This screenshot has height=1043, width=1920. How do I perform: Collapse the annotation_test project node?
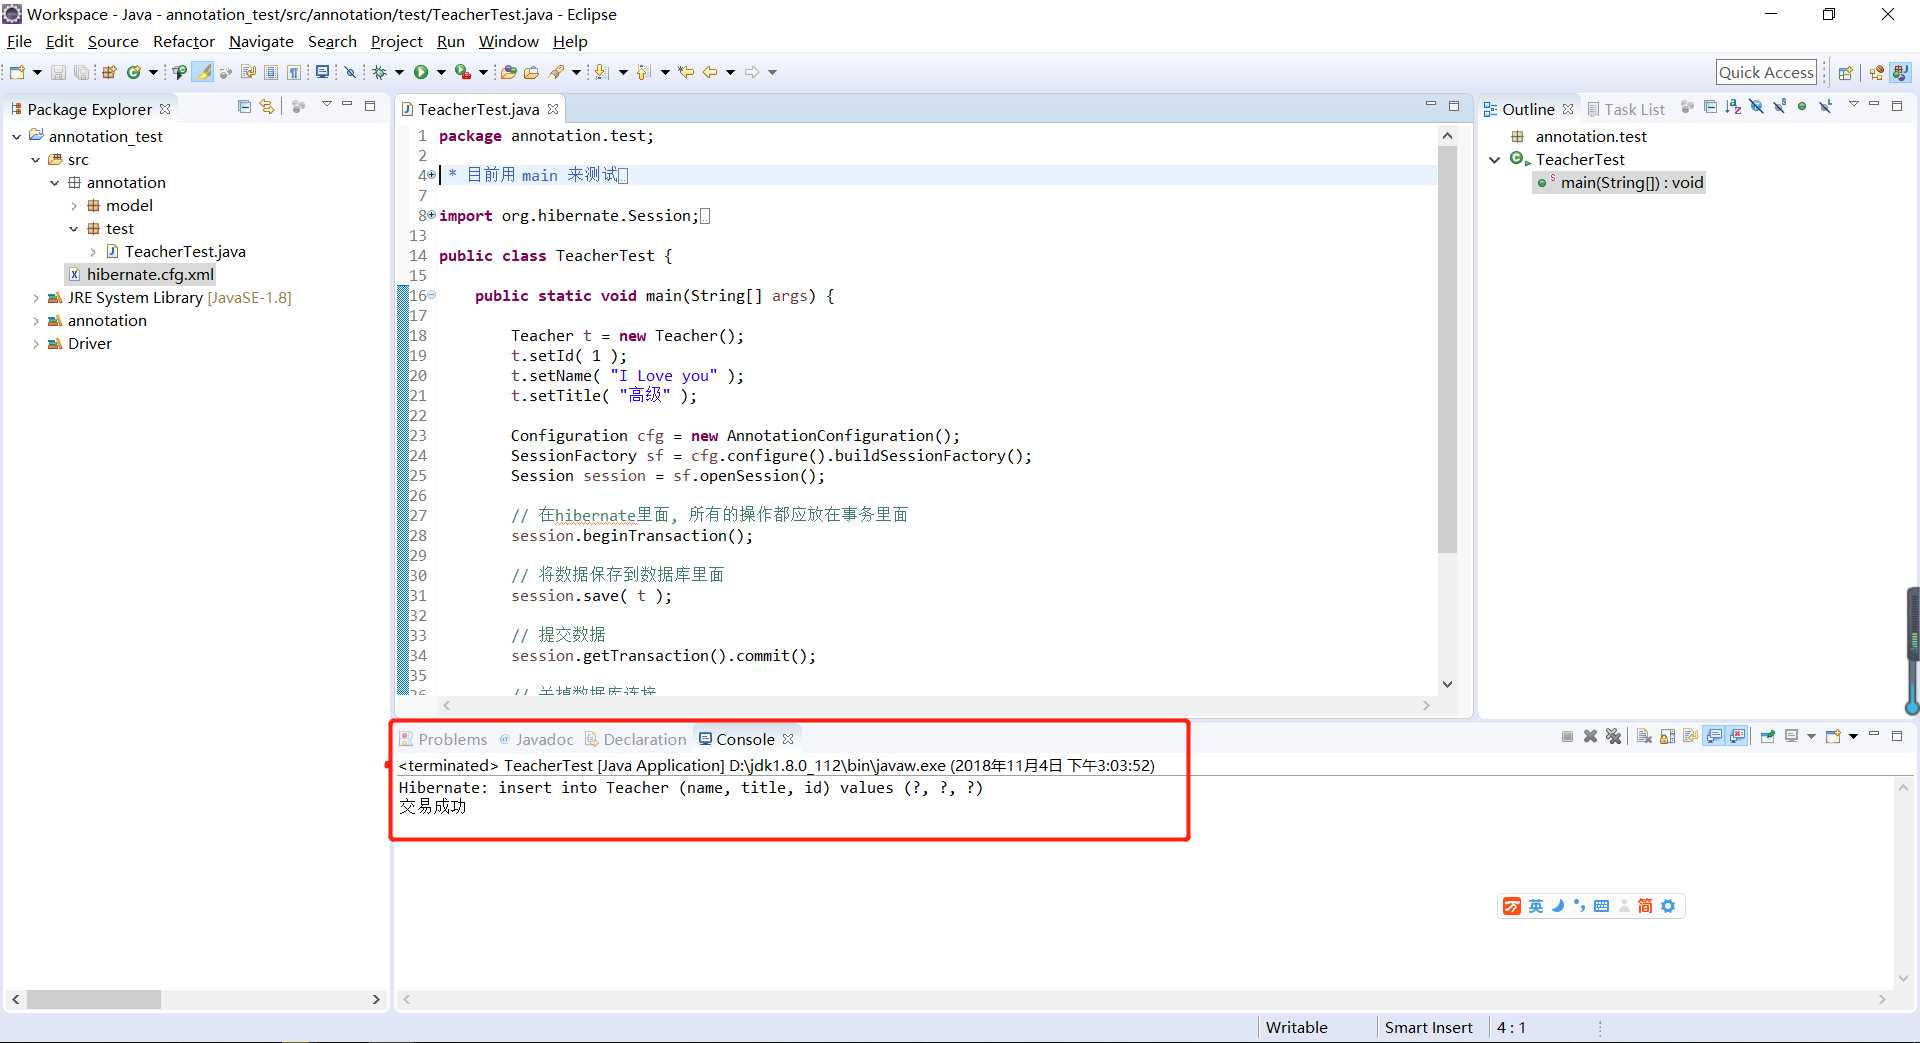click(x=16, y=136)
